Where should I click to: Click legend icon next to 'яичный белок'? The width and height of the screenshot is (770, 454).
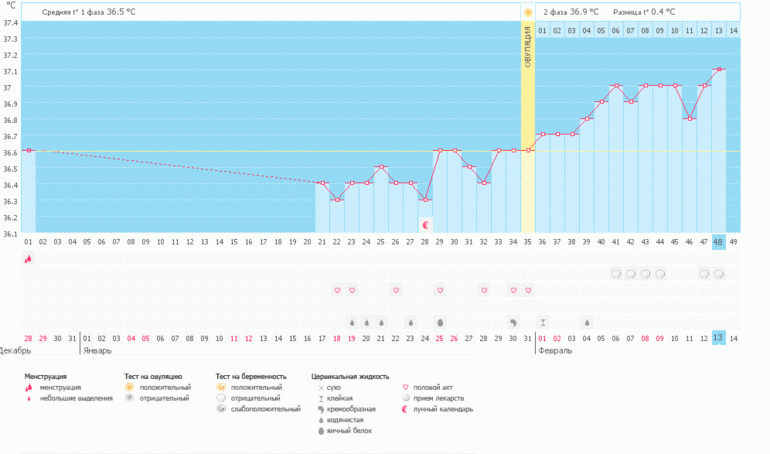(x=321, y=430)
